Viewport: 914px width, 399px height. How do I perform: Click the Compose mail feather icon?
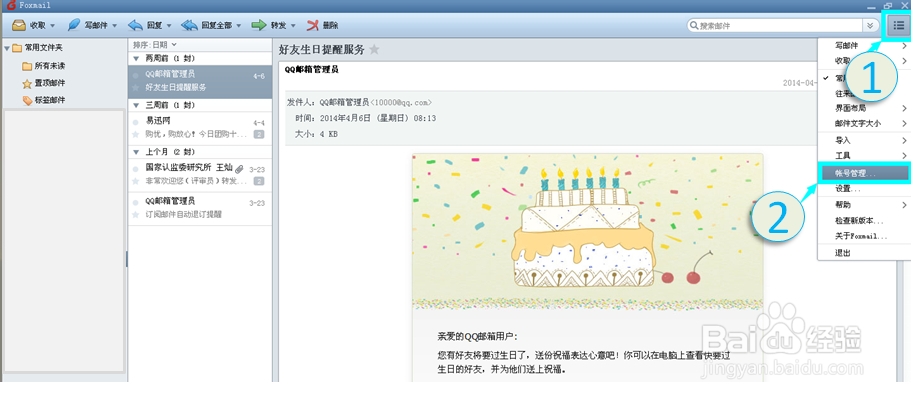73,26
